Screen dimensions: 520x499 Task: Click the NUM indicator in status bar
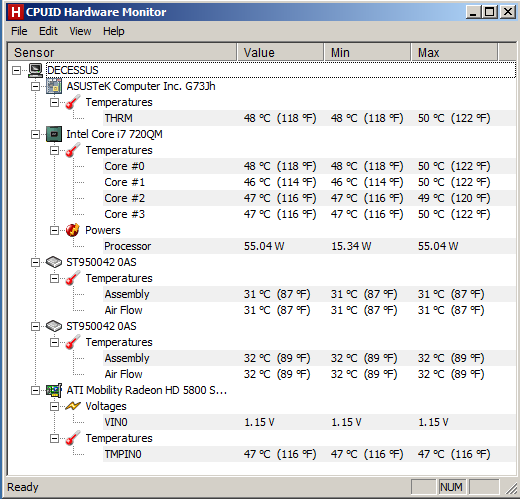451,487
